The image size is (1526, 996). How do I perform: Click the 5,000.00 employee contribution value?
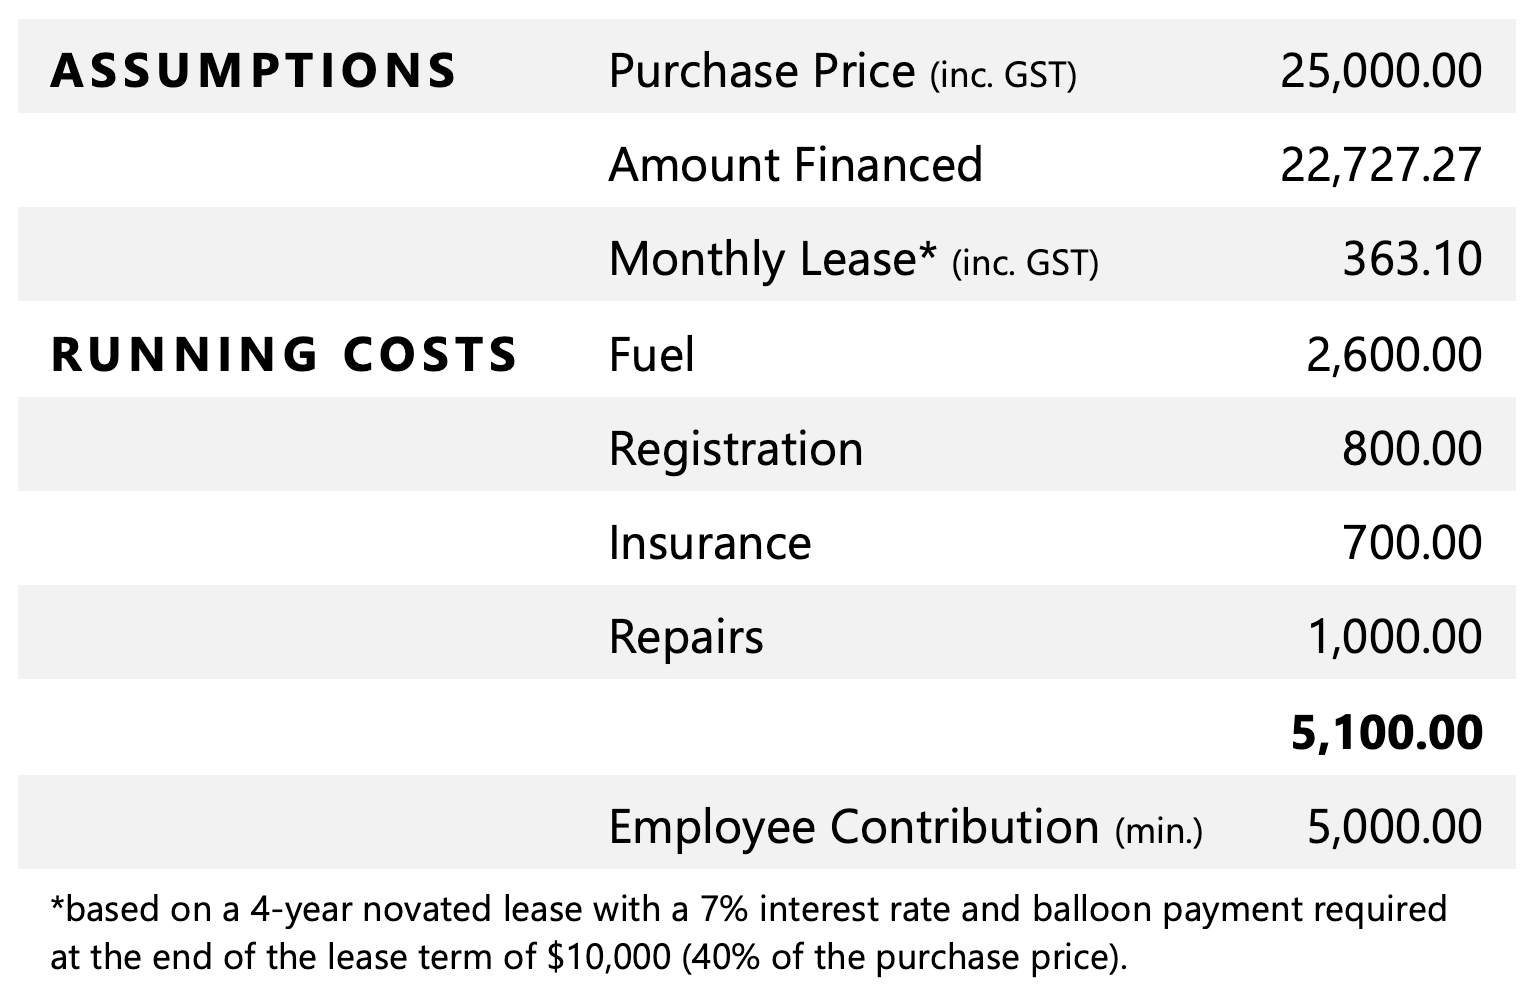coord(1393,827)
